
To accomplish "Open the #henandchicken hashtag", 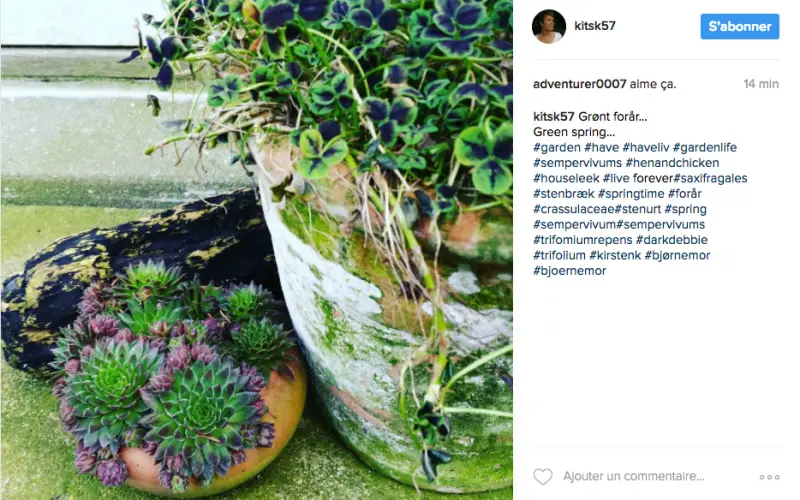I will click(672, 163).
